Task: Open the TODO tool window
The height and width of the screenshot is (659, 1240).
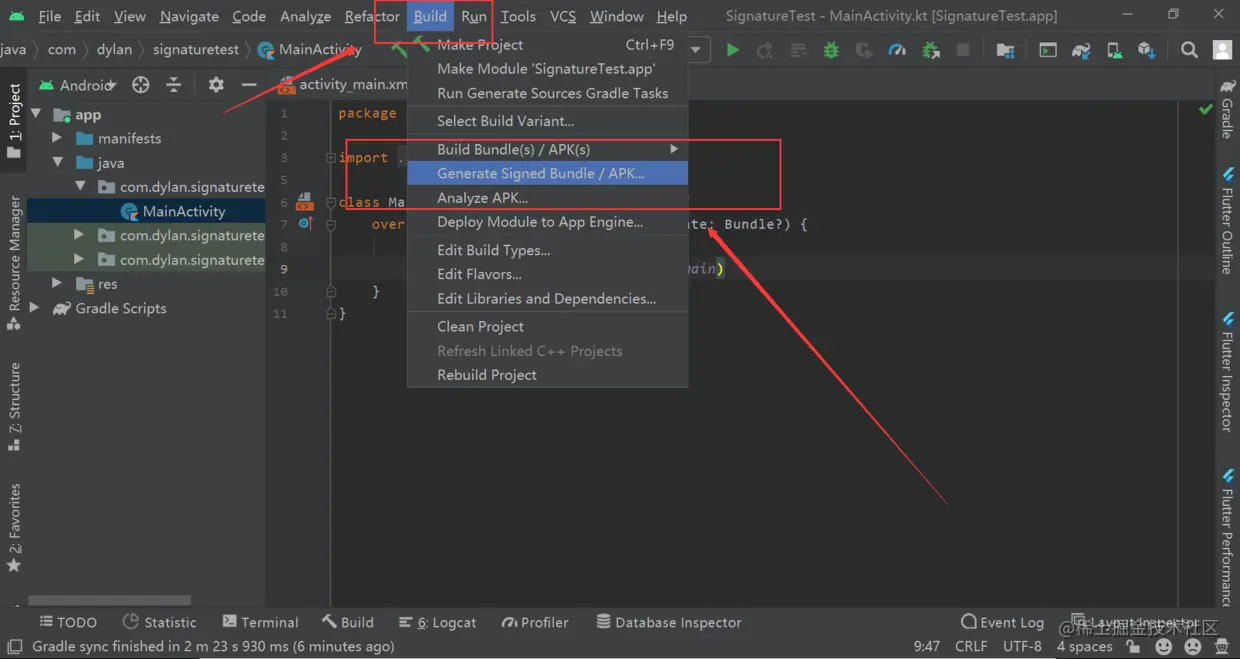Action: (67, 622)
